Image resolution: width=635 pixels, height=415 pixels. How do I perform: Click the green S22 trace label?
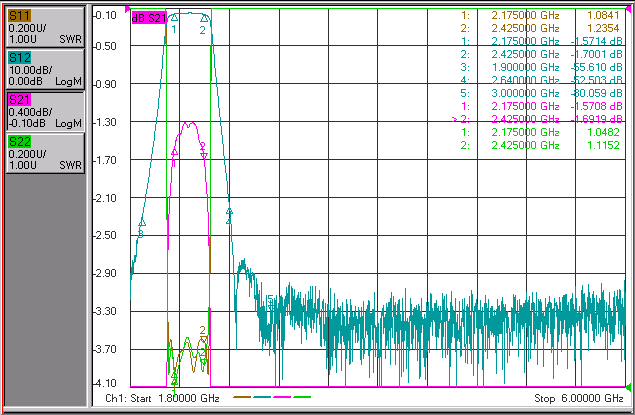pyautogui.click(x=19, y=142)
